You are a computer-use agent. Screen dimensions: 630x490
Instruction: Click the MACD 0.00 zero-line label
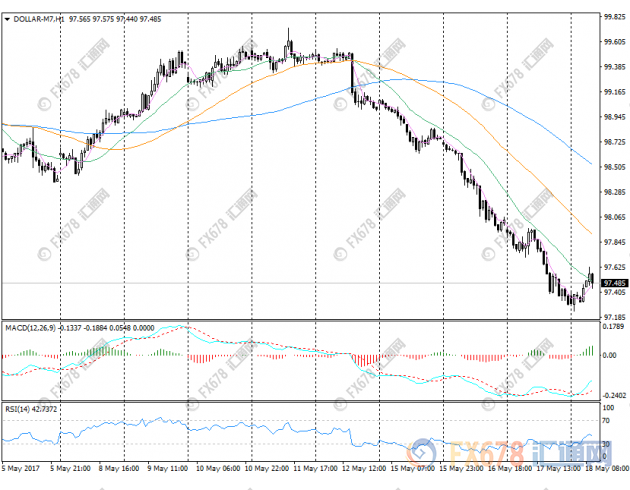(610, 355)
